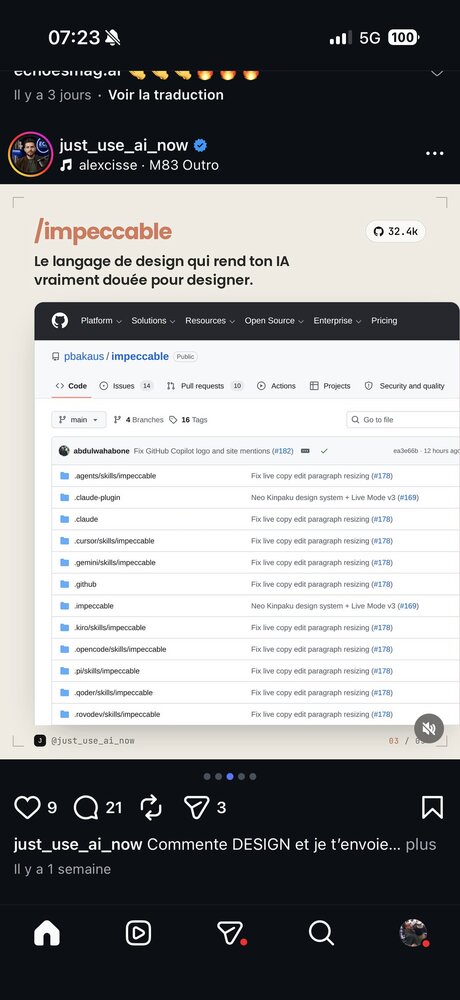Image resolution: width=460 pixels, height=1000 pixels.
Task: Open audio alexcisse · M83 Outro
Action: [x=139, y=166]
